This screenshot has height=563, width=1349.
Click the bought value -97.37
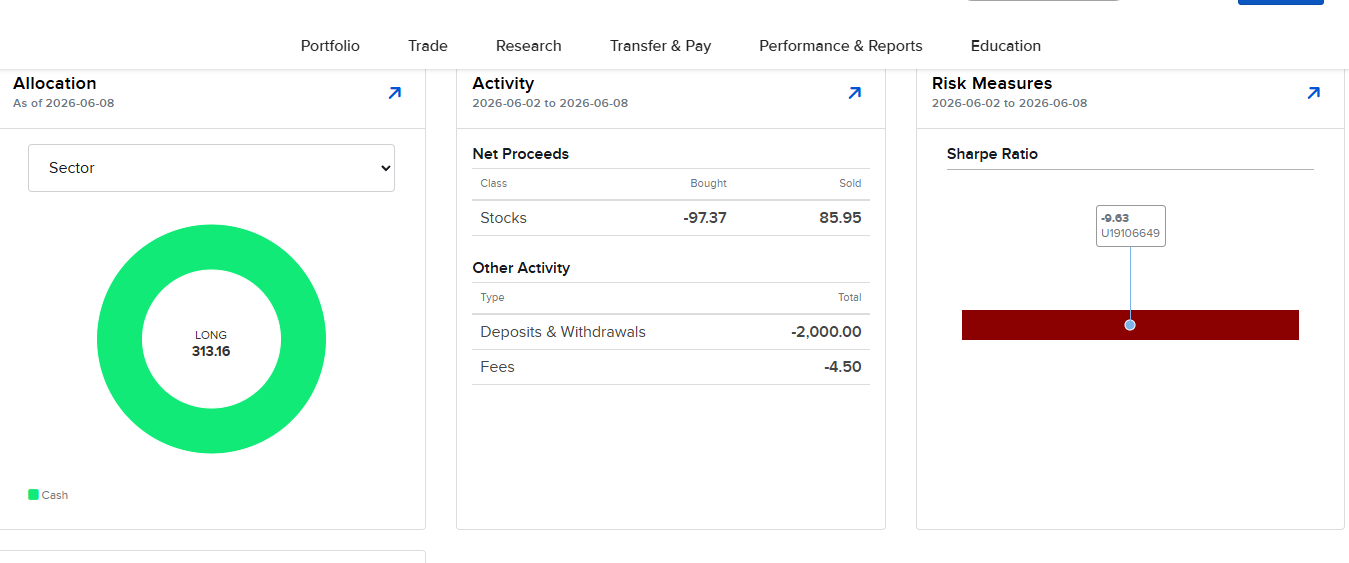click(705, 218)
